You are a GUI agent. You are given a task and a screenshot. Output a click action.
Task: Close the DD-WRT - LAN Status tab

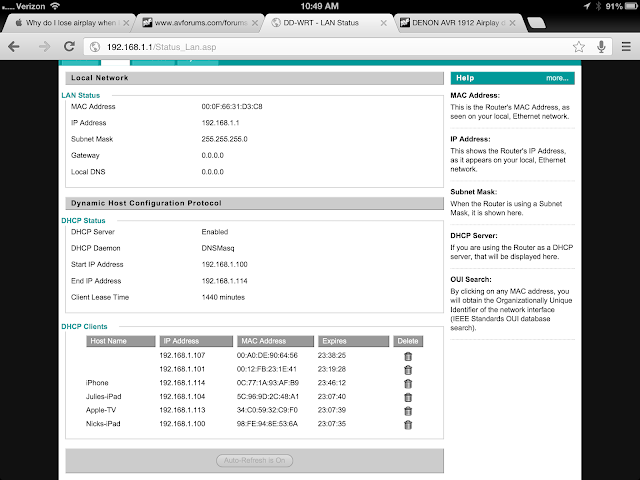(x=384, y=23)
